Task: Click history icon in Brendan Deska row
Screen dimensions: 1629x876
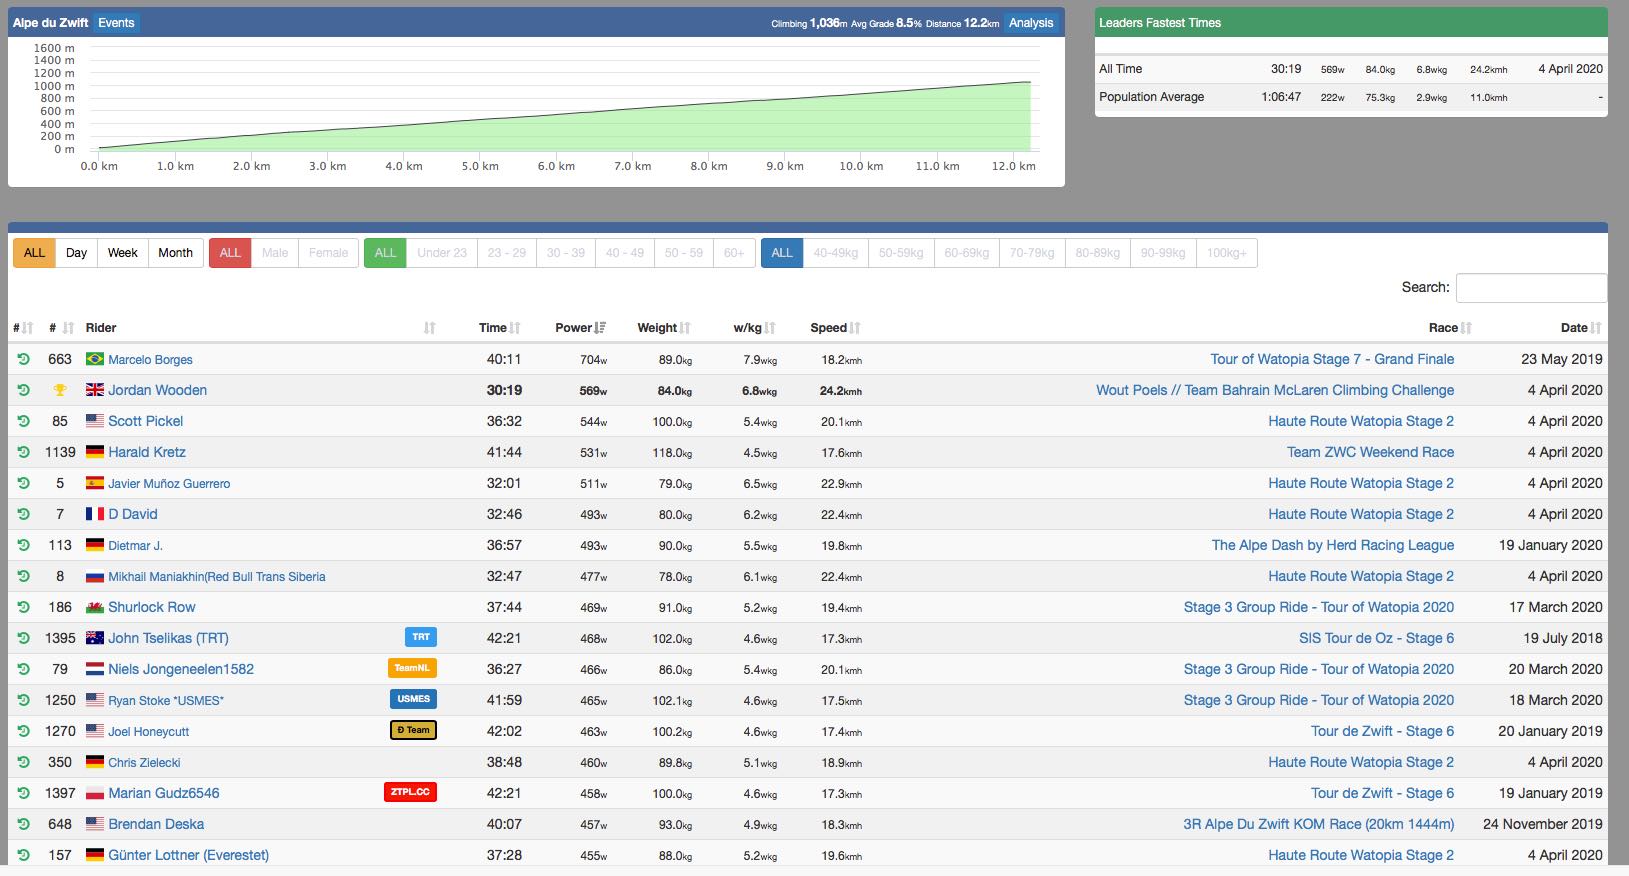Action: point(23,824)
